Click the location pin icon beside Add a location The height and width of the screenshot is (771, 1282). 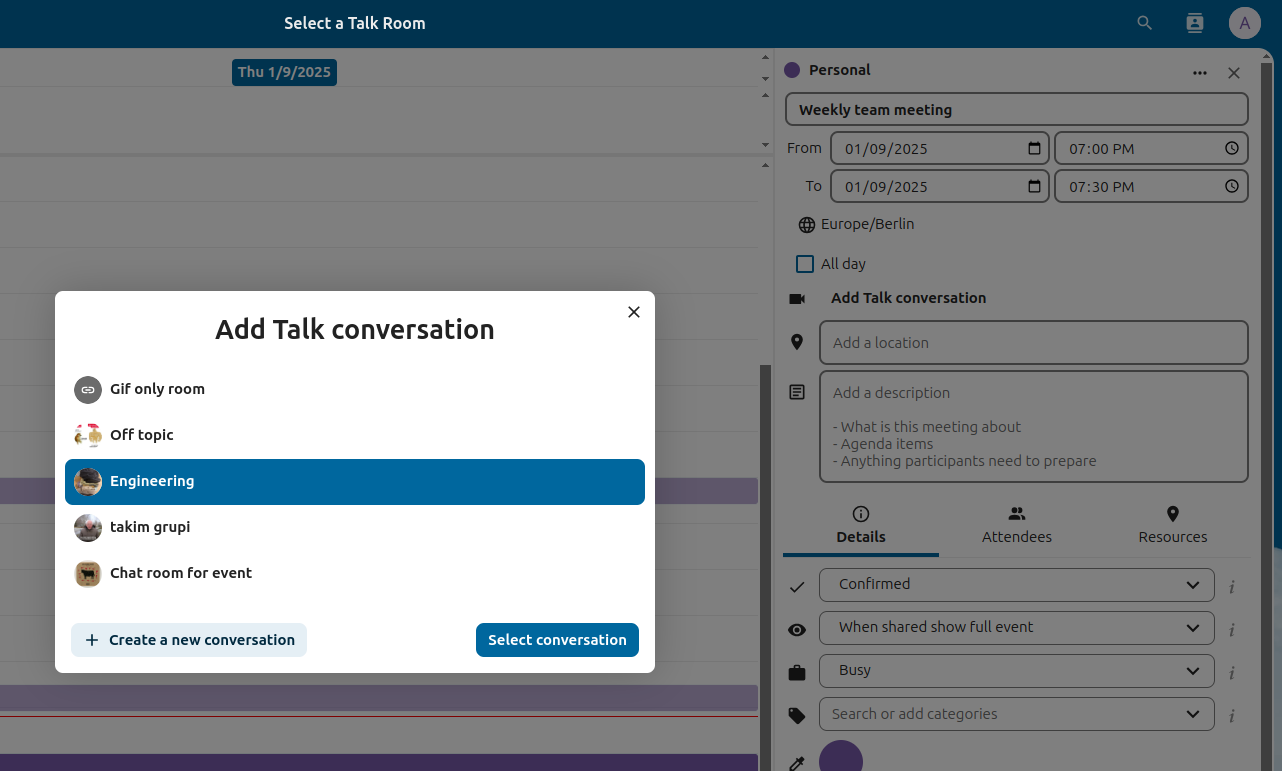click(x=797, y=342)
